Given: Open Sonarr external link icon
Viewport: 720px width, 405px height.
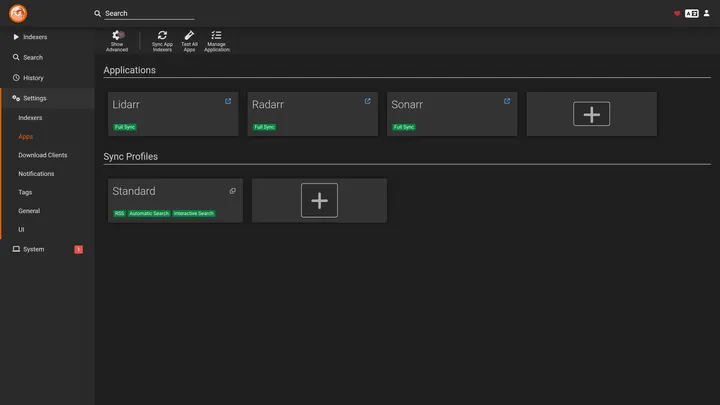Looking at the screenshot, I should click(x=507, y=101).
